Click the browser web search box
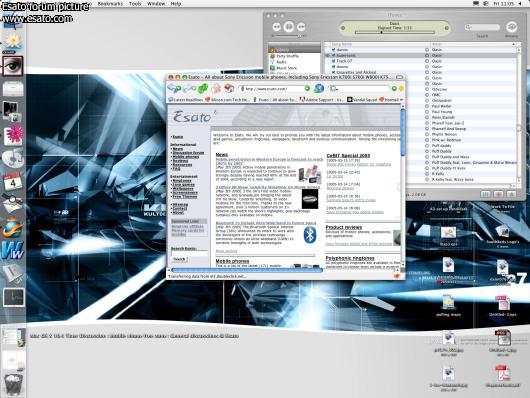This screenshot has height=398, width=530. [x=360, y=89]
